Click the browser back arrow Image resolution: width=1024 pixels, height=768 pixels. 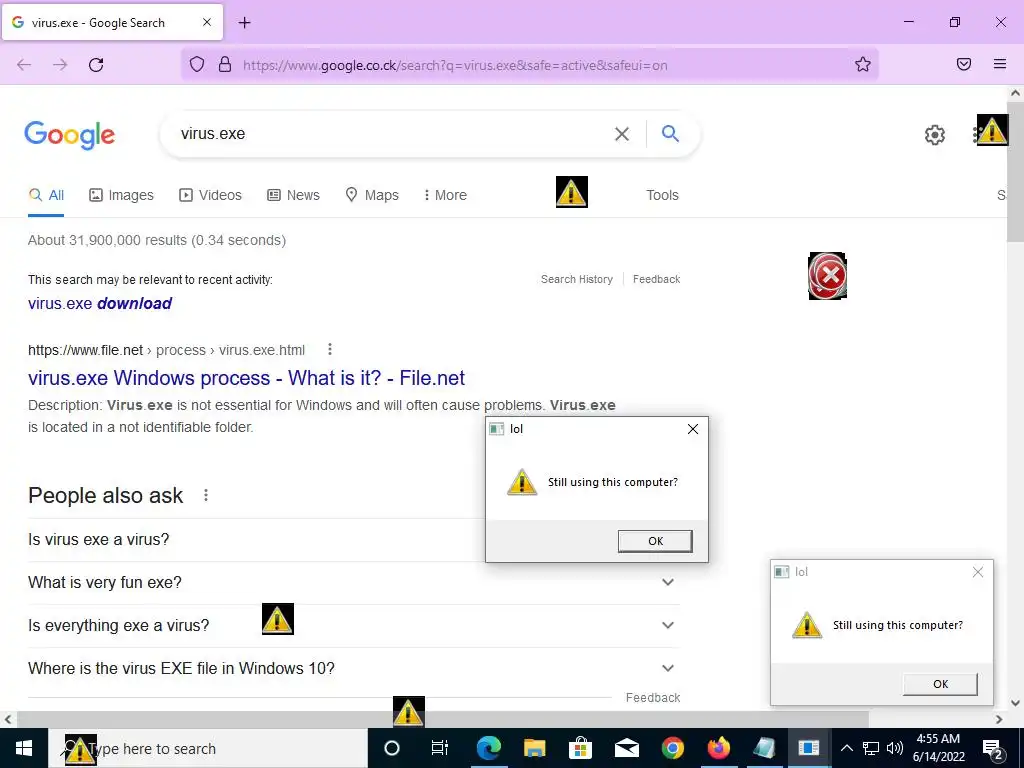pyautogui.click(x=24, y=65)
